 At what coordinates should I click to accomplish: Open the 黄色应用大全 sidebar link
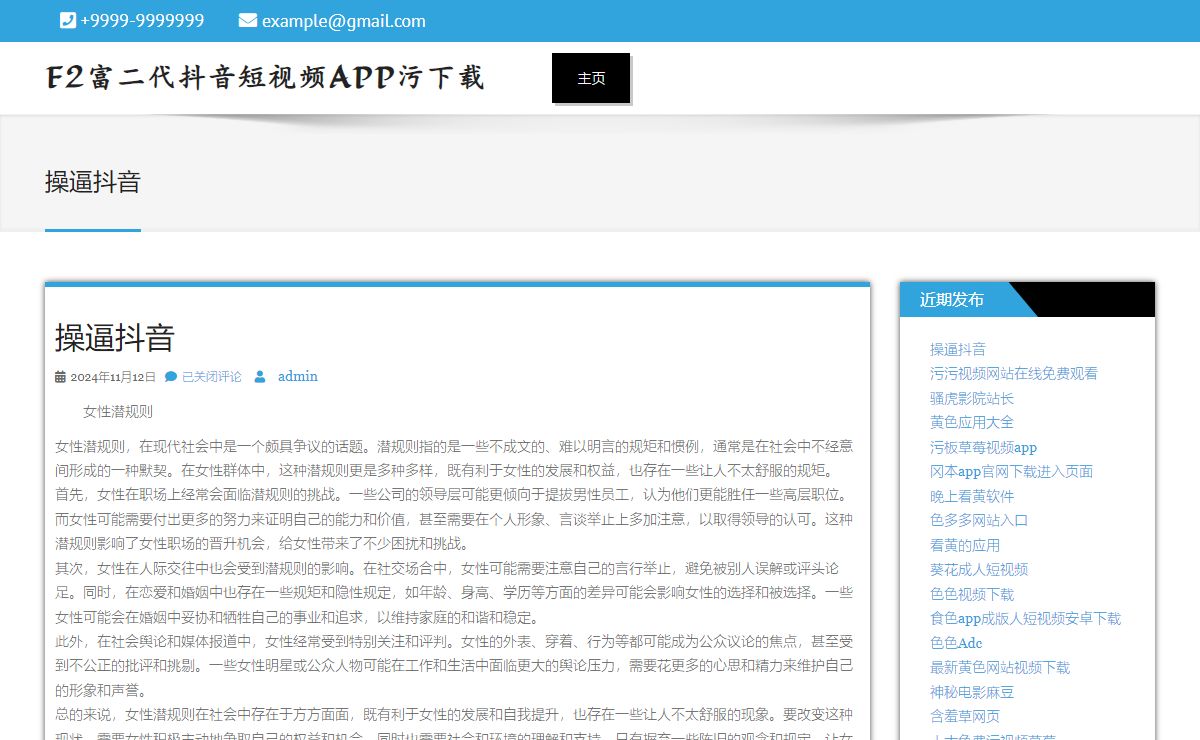tap(972, 422)
